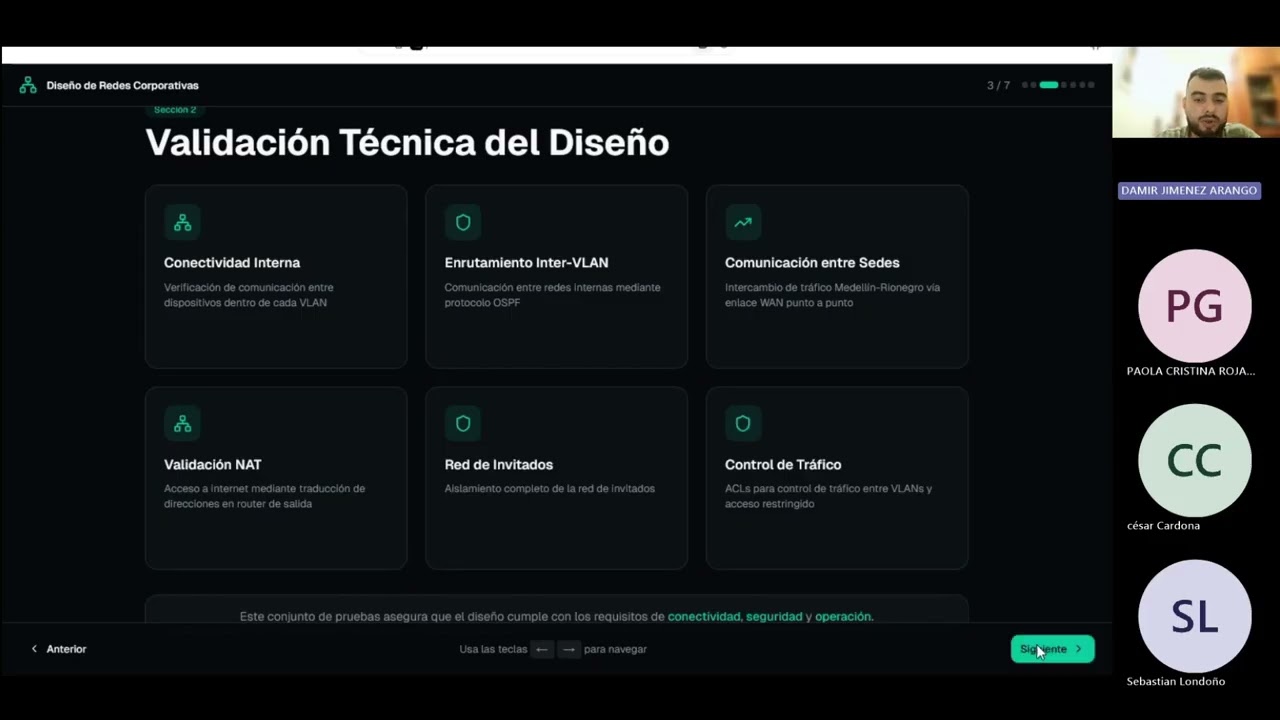Image resolution: width=1280 pixels, height=720 pixels.
Task: Click the PAOLA CRISTINA ROJA... participant name
Action: (x=1191, y=371)
